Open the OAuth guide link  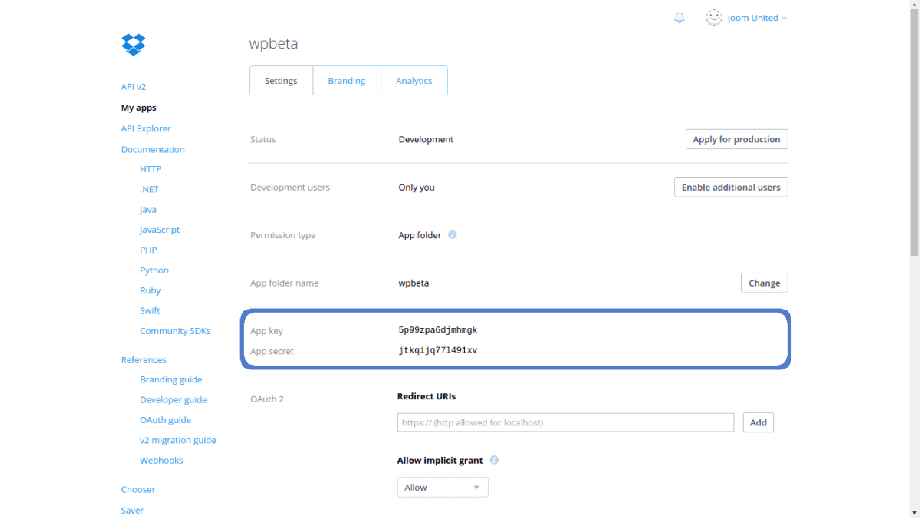(x=165, y=420)
